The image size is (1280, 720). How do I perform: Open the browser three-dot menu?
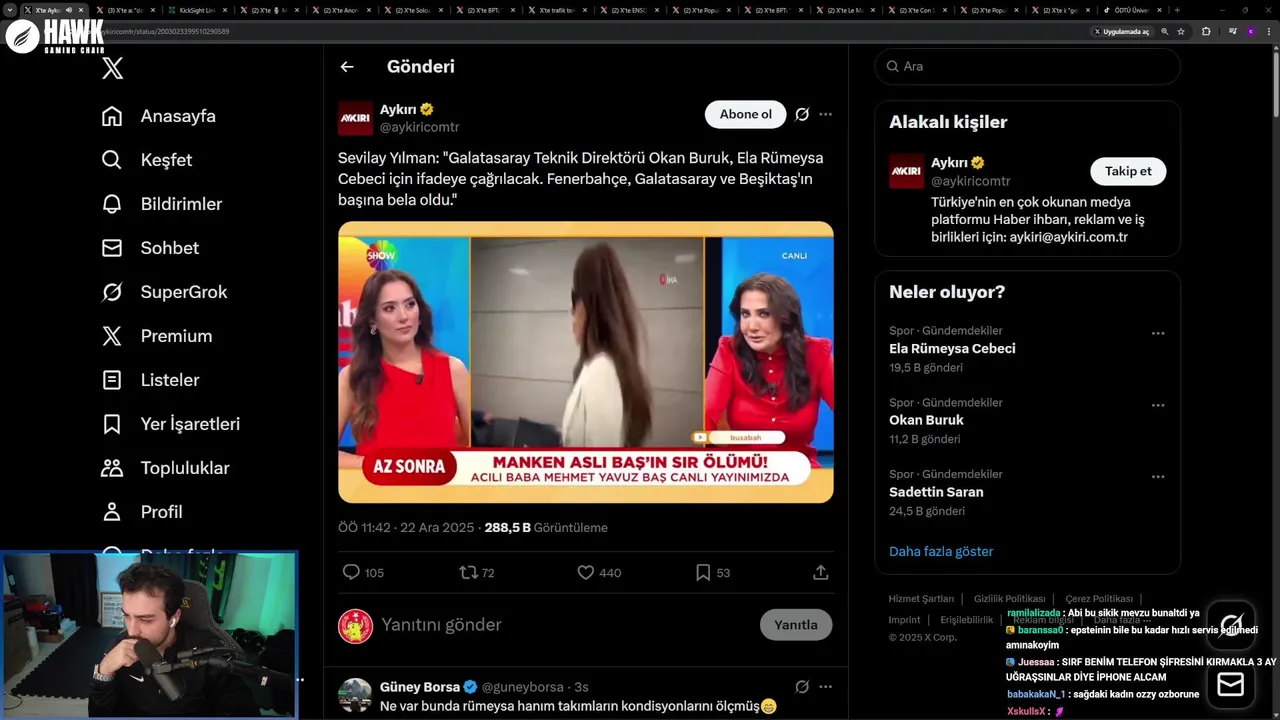[x=1270, y=32]
